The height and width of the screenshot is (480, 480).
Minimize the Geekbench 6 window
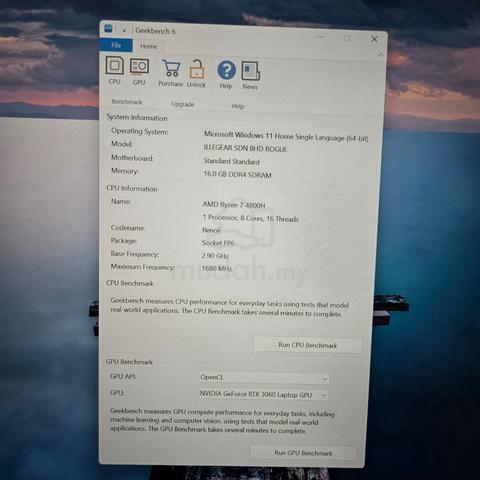click(x=321, y=37)
